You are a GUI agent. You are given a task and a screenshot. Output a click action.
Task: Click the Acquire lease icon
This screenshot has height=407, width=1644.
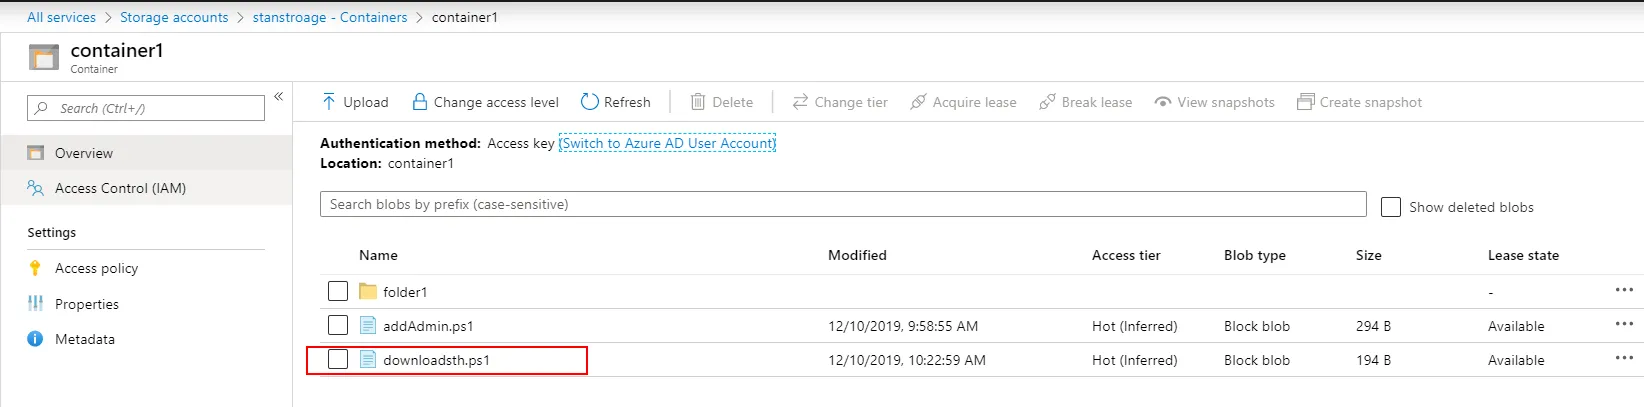[918, 102]
